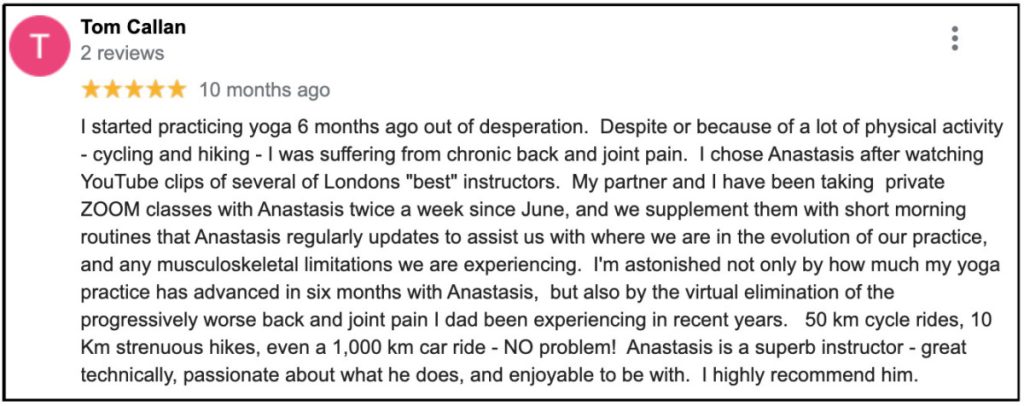Click the "10 months ago" timestamp
The width and height of the screenshot is (1024, 406).
tap(264, 90)
